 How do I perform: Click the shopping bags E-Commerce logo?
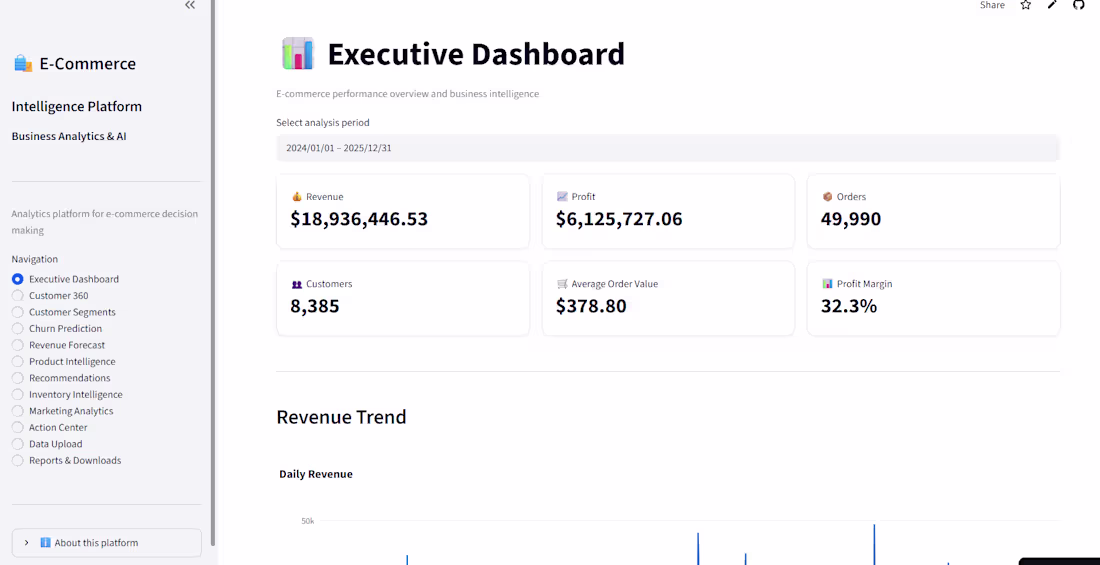tap(23, 64)
